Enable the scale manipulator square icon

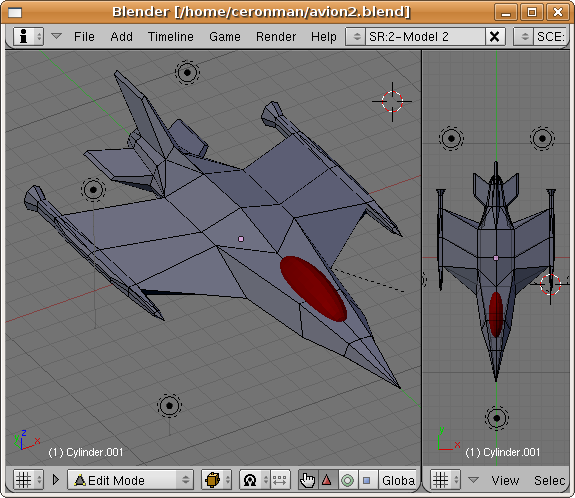367,480
